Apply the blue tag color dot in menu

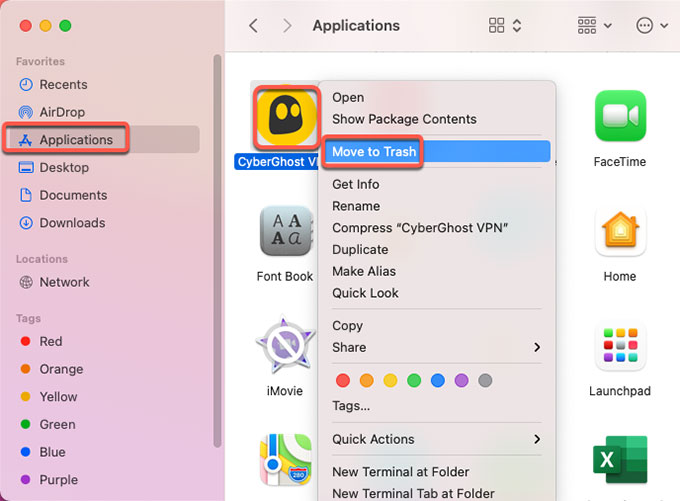point(438,380)
